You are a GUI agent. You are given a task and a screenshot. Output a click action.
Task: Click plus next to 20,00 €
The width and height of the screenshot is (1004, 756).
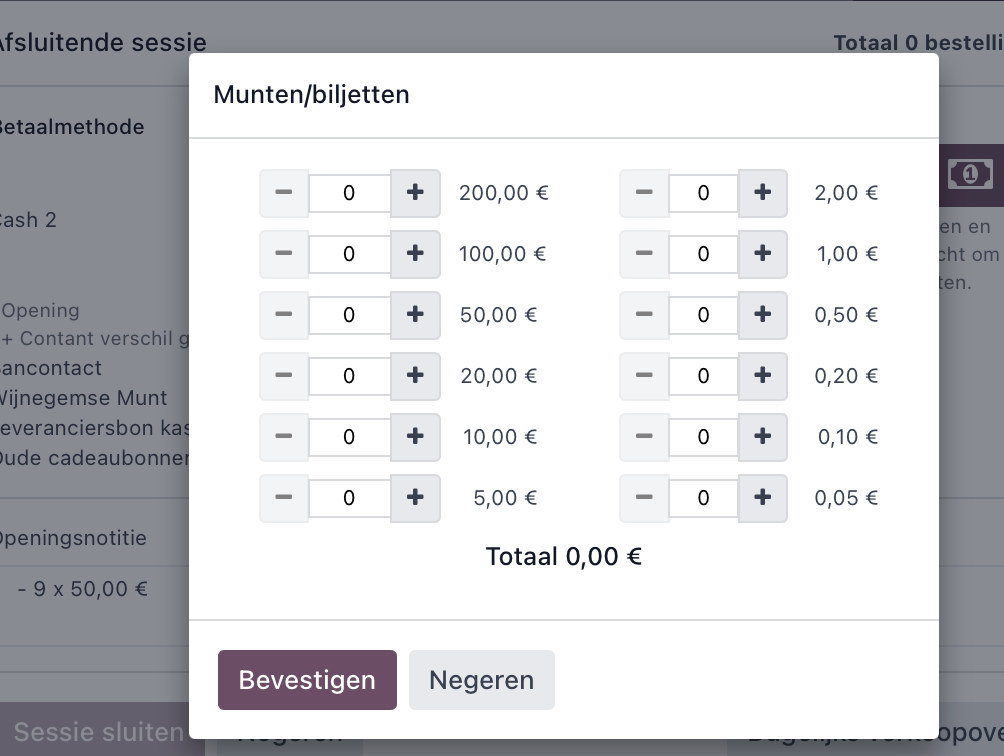point(415,376)
